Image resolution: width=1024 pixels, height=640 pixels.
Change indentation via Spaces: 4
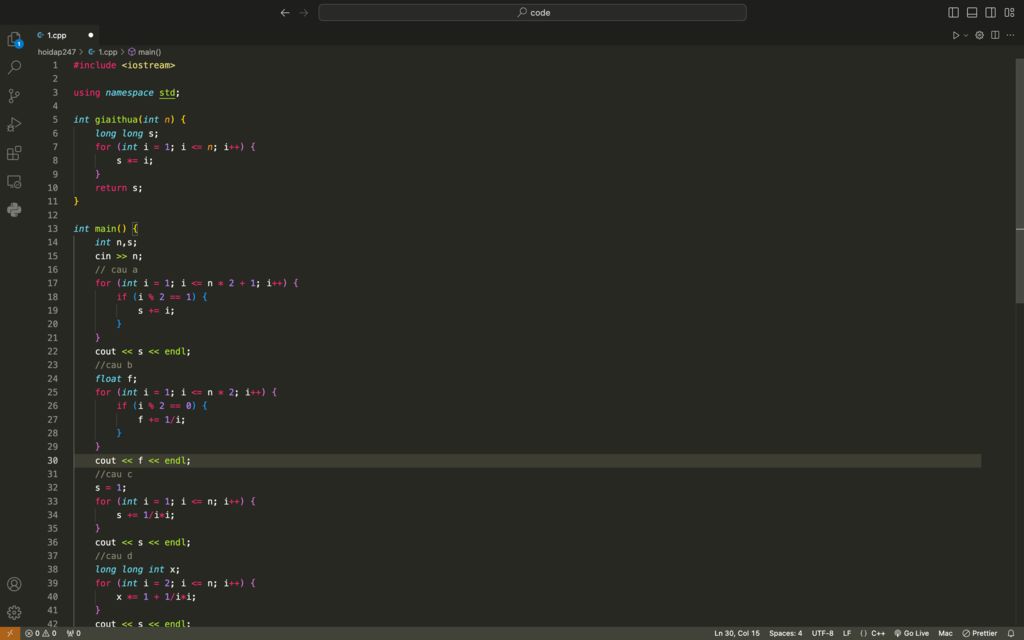point(786,633)
